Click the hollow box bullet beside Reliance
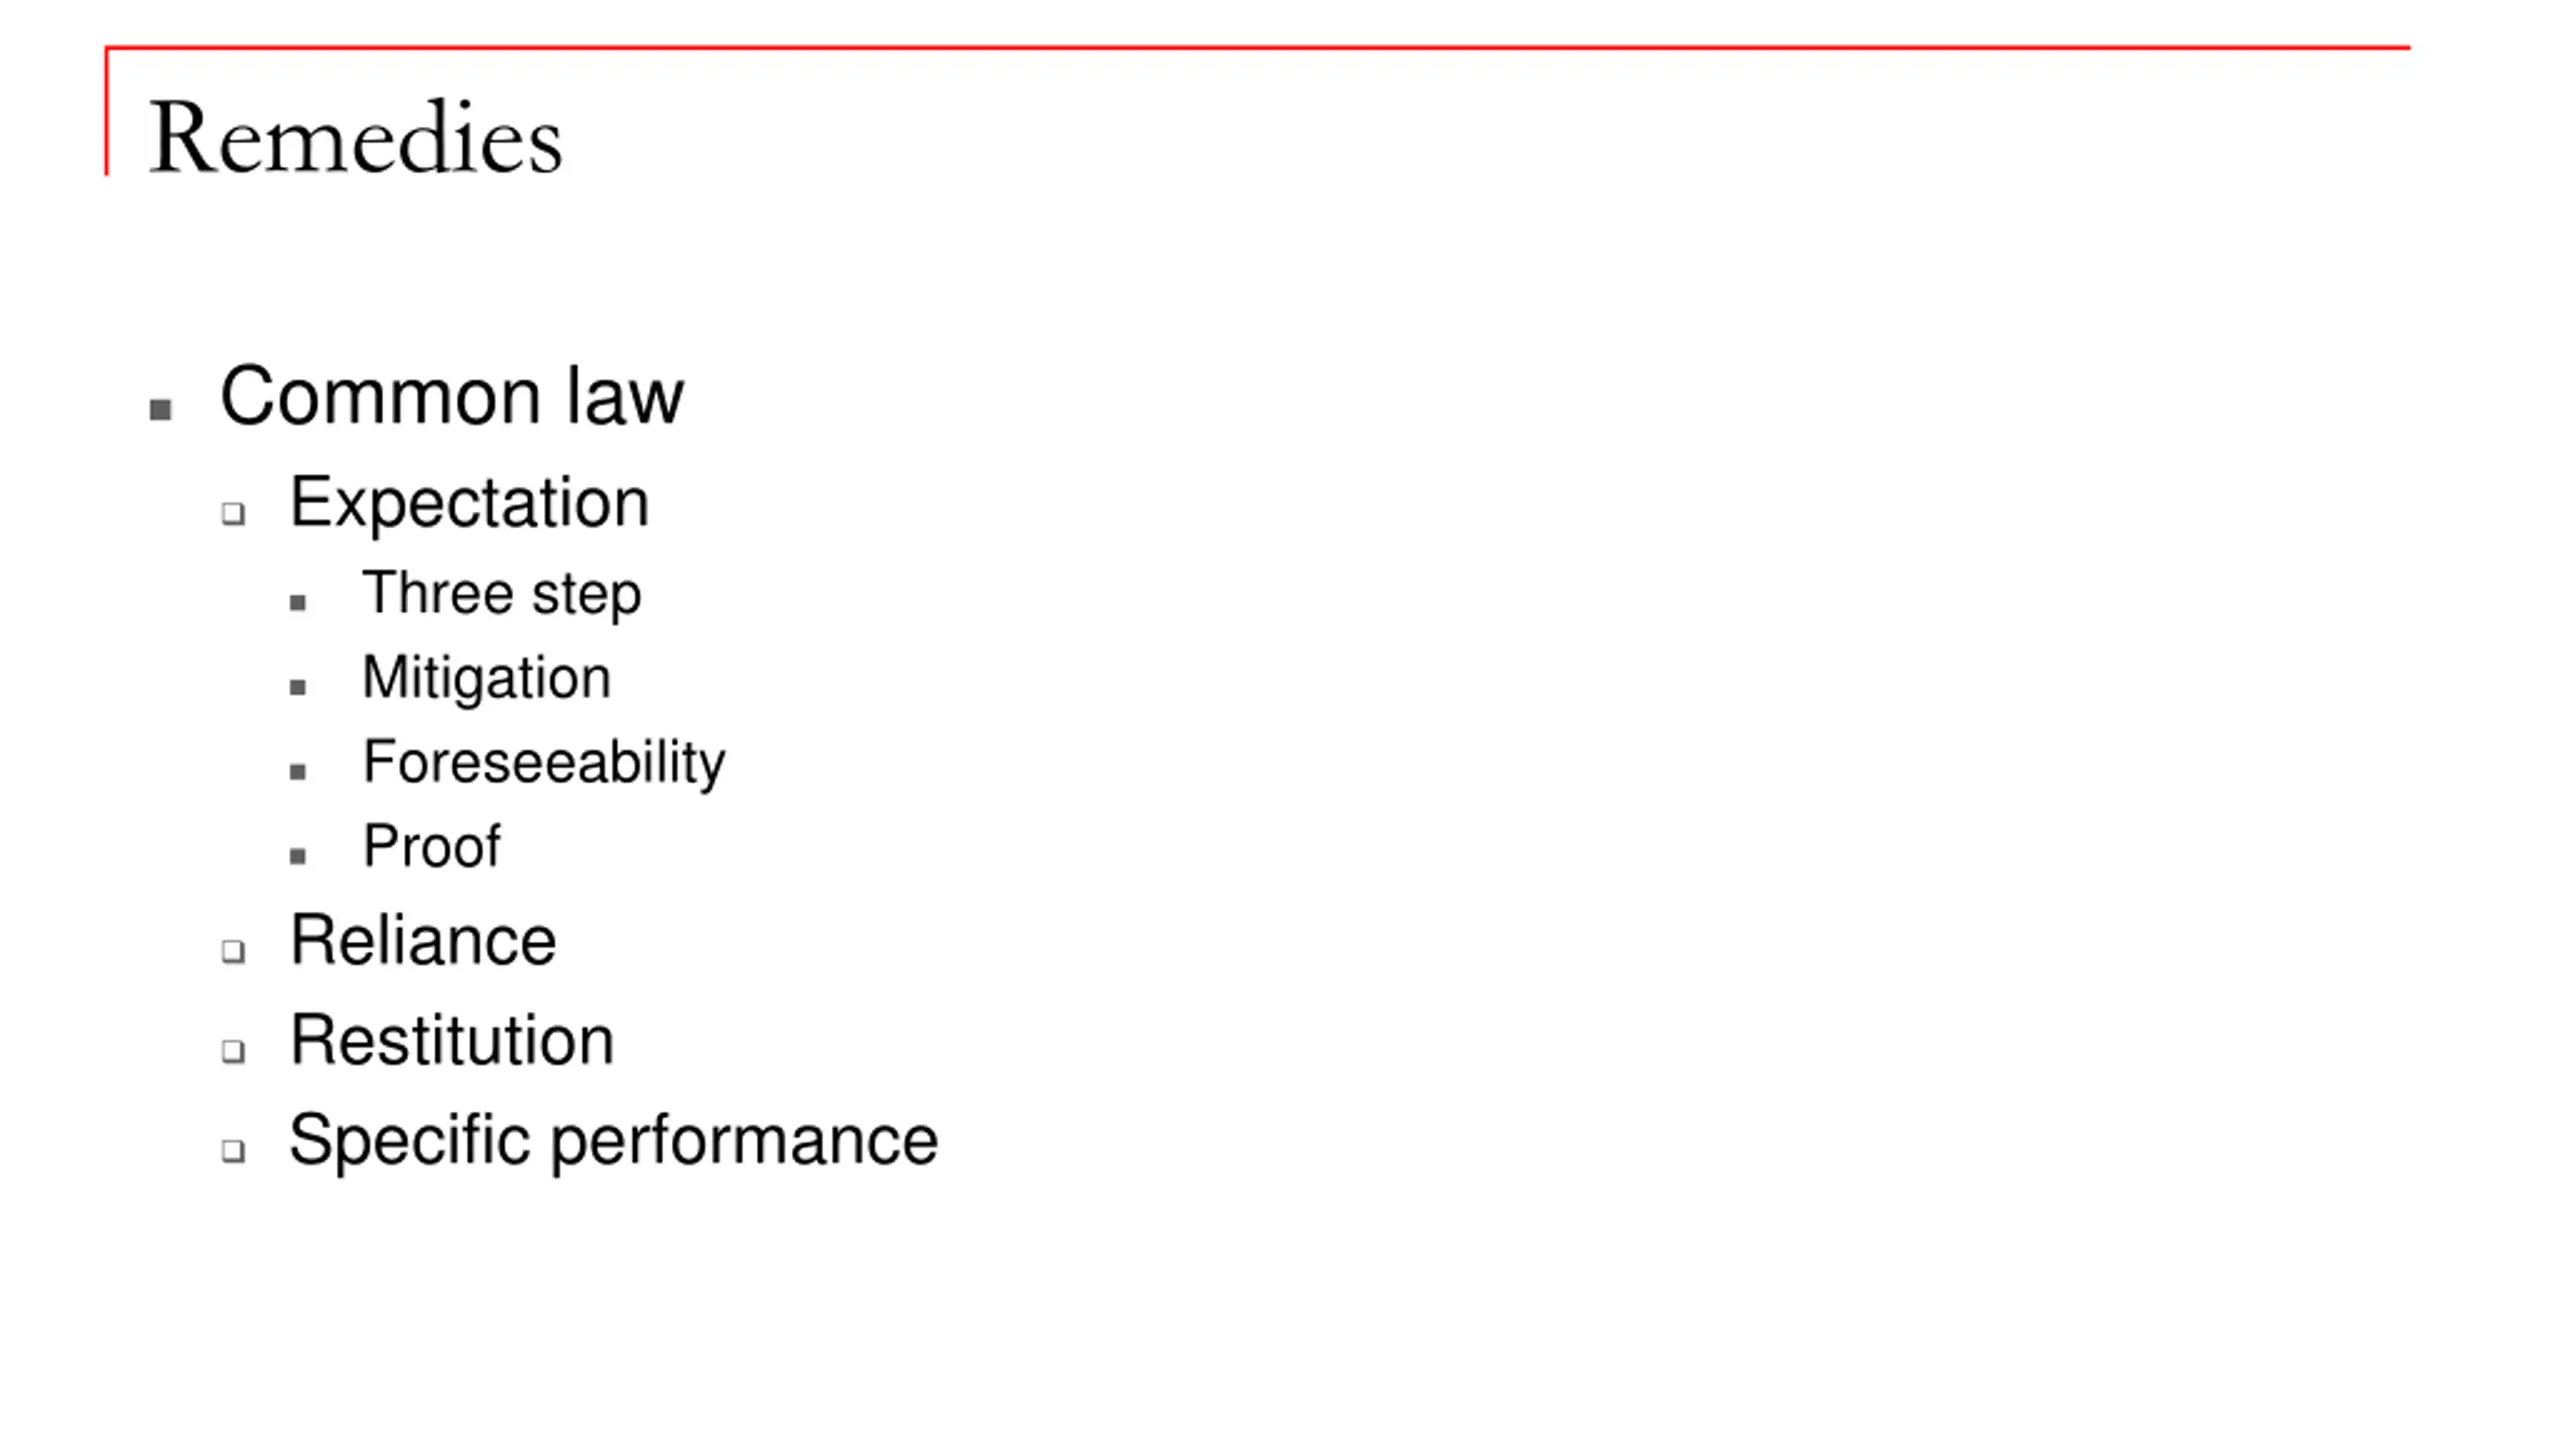This screenshot has width=2560, height=1440. 233,951
